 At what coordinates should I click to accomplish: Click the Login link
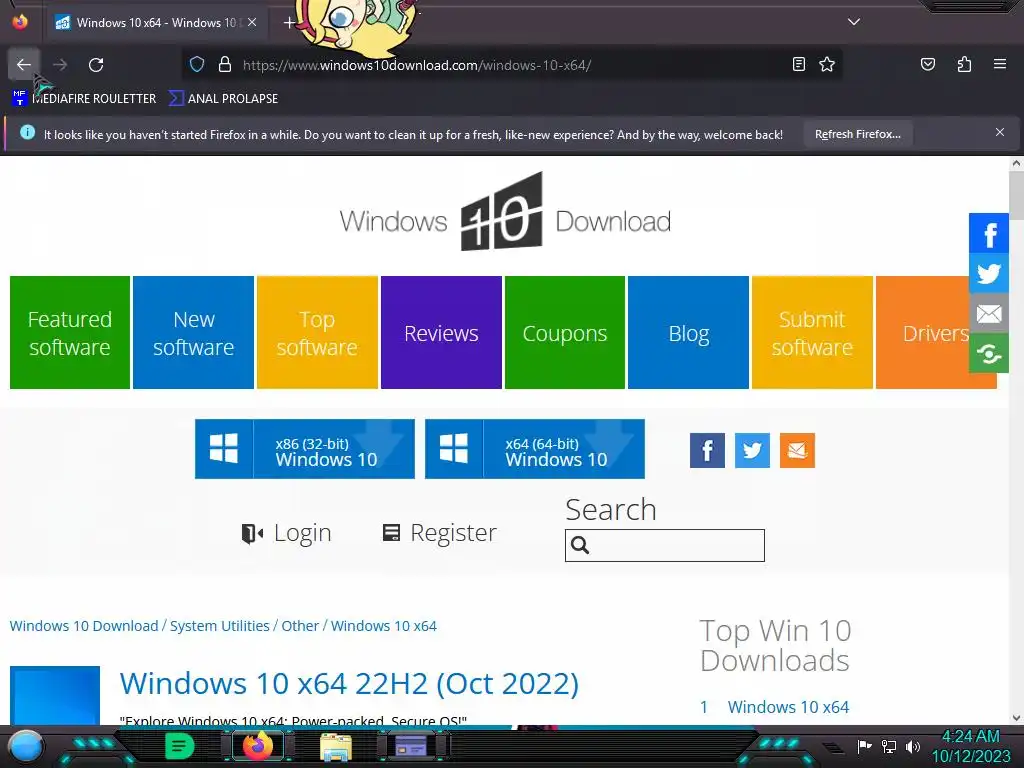(x=286, y=533)
